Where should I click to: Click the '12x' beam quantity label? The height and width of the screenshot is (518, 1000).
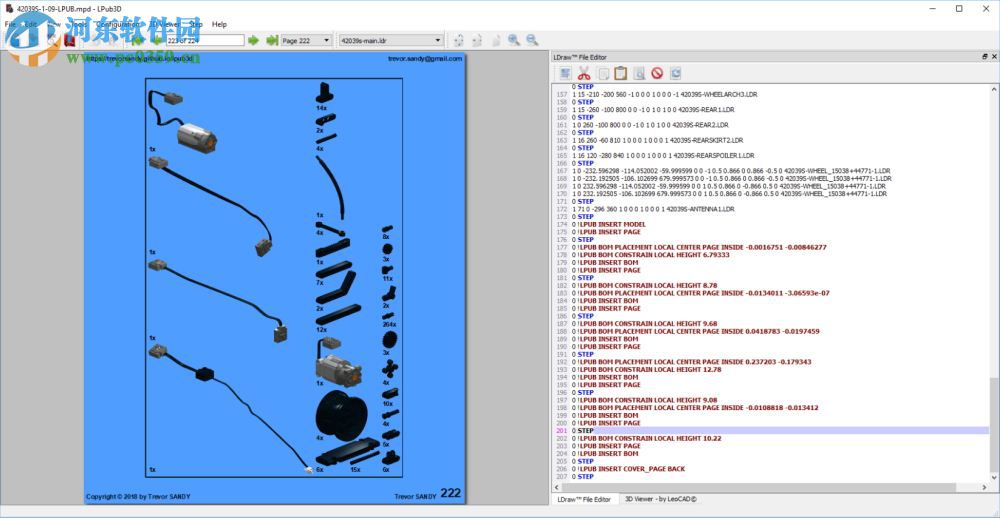point(321,330)
